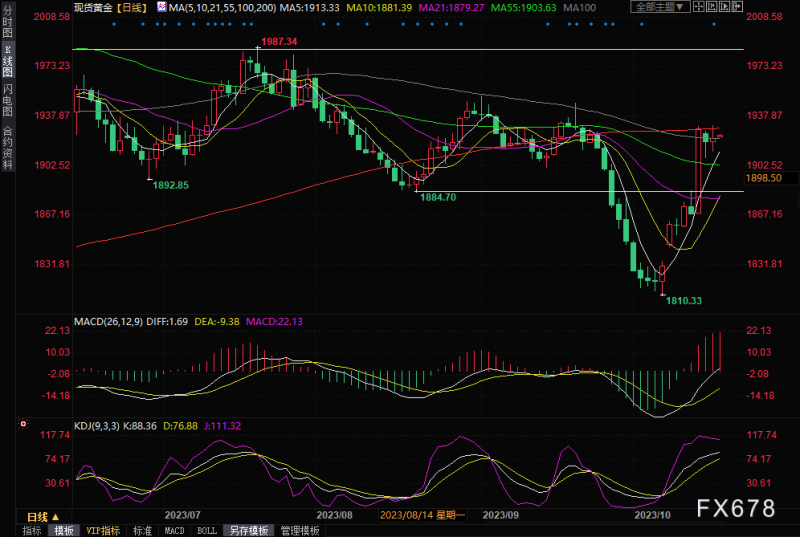
Task: Open the 闪电图 sidebar tab
Action: point(8,101)
